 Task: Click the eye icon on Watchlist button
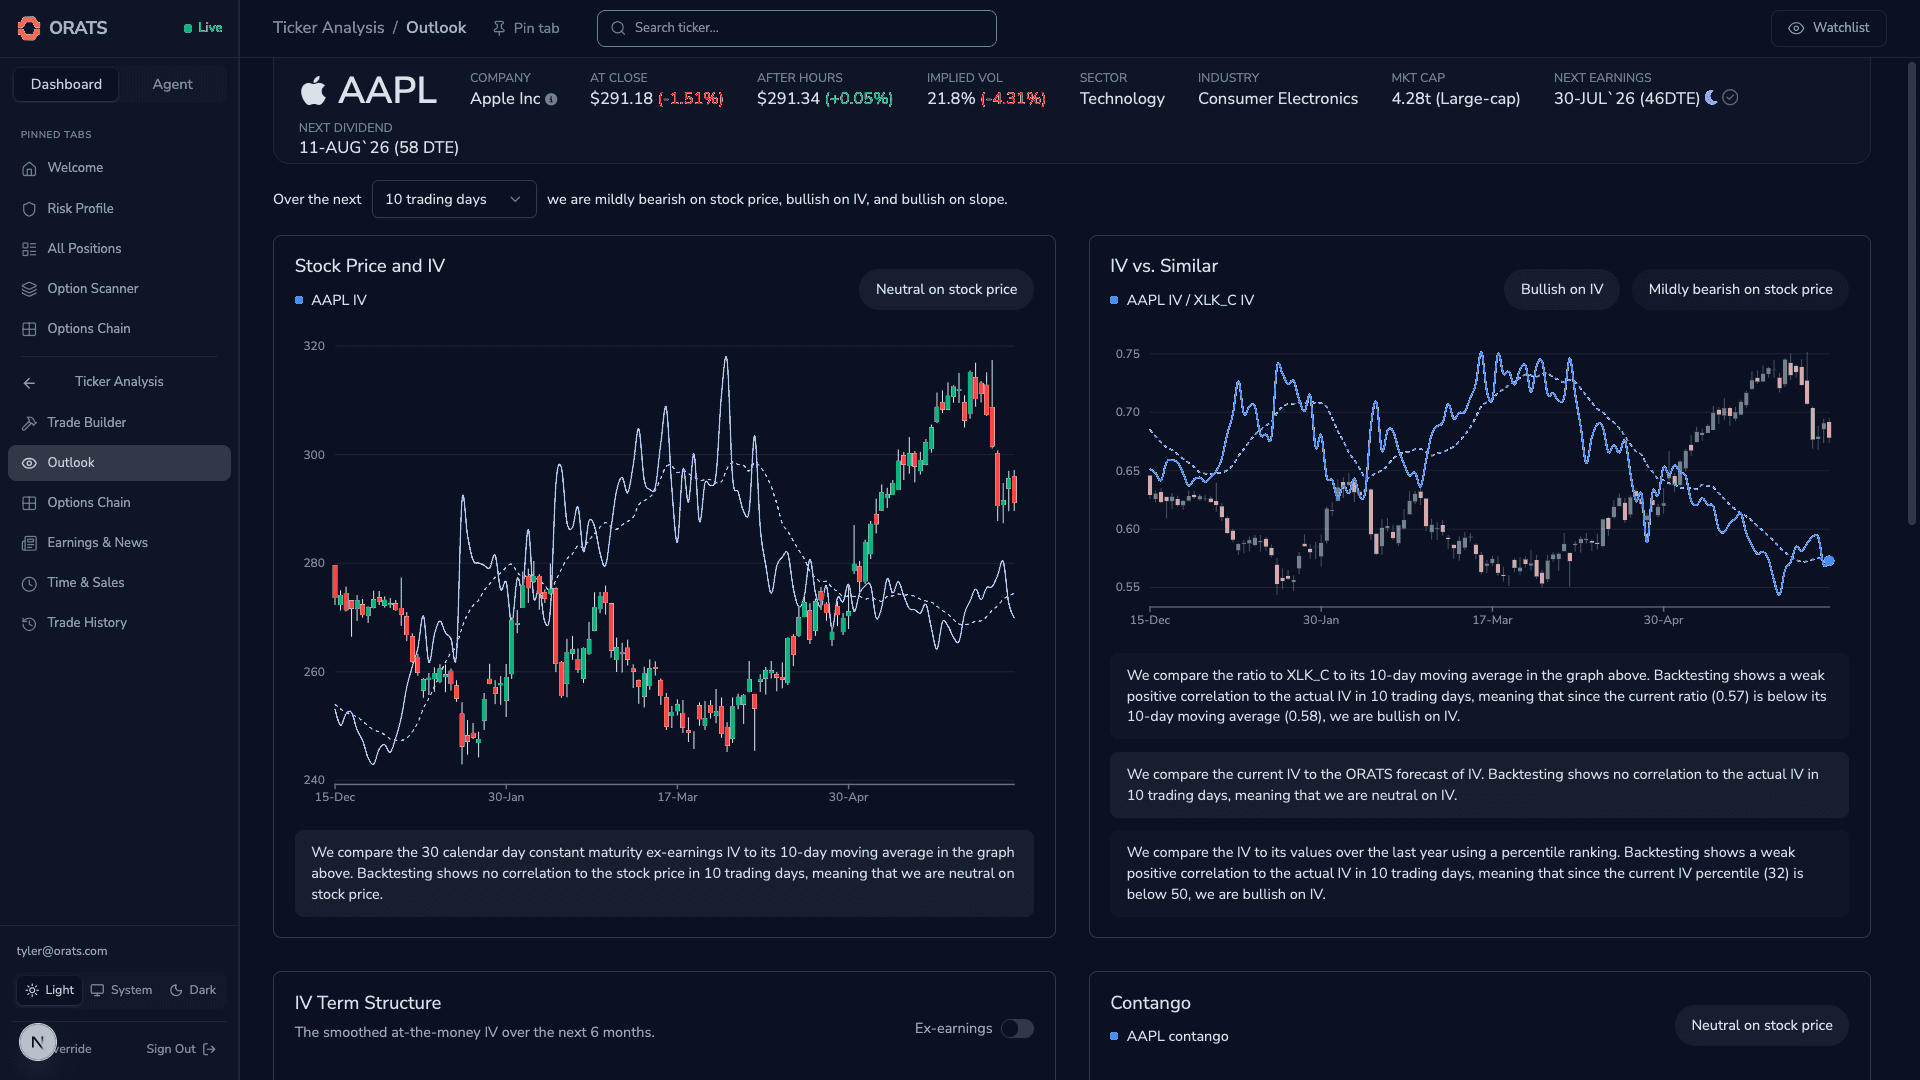1796,28
